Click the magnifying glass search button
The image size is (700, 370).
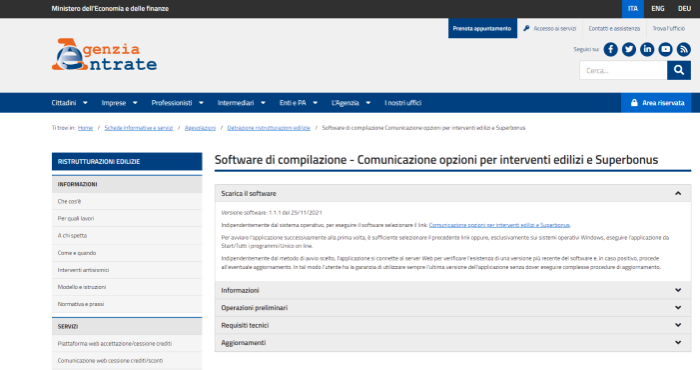click(679, 70)
